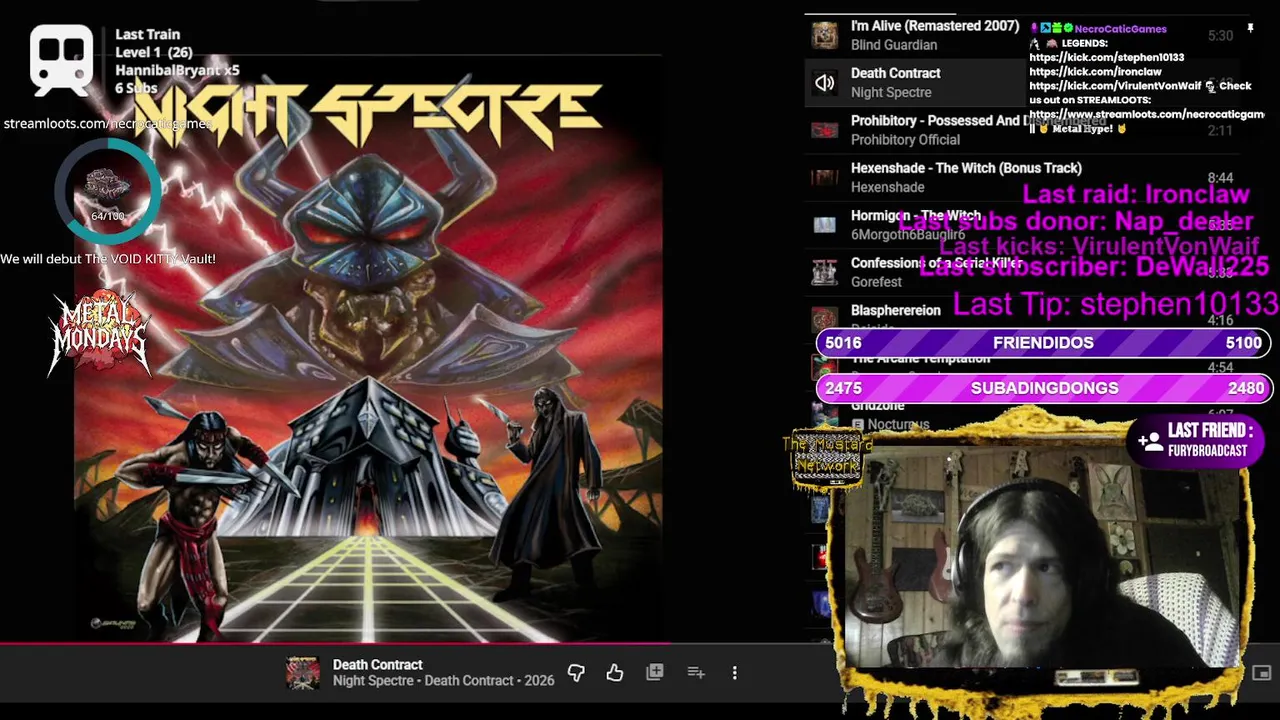Viewport: 1280px width, 720px height.
Task: Click speaker icon on Death Contract row
Action: (824, 83)
